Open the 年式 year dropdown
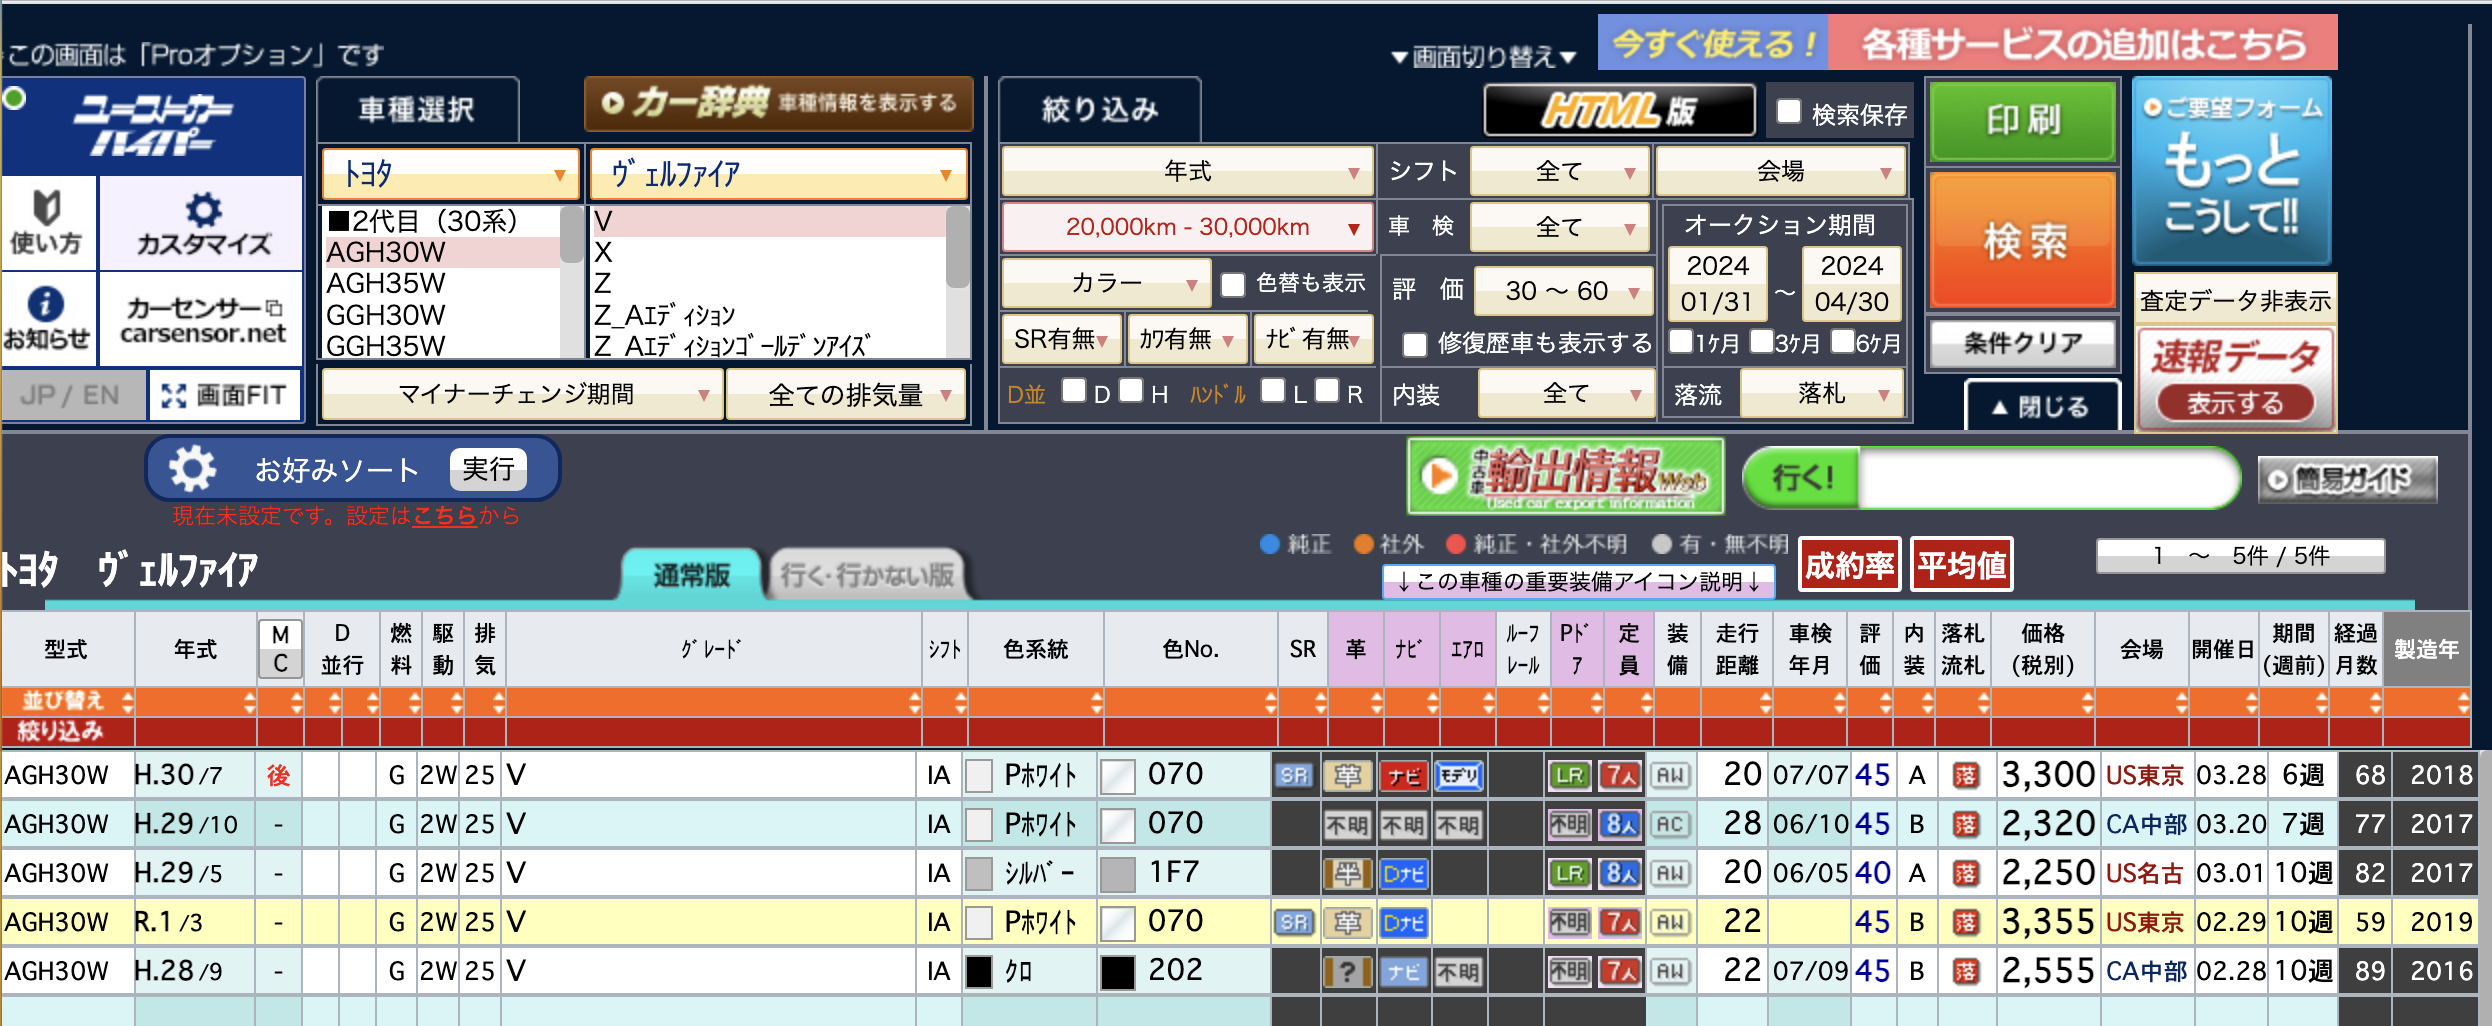 click(1187, 172)
